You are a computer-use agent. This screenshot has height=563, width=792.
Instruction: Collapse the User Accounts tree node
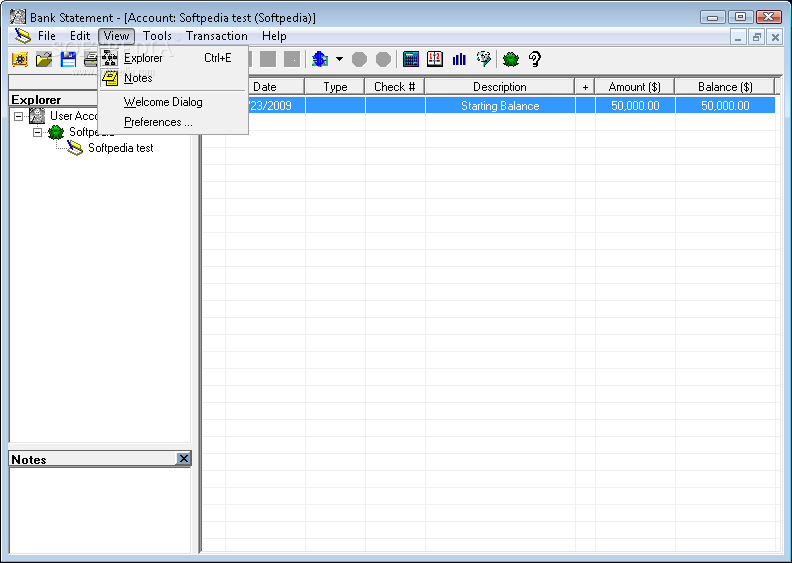pos(18,116)
